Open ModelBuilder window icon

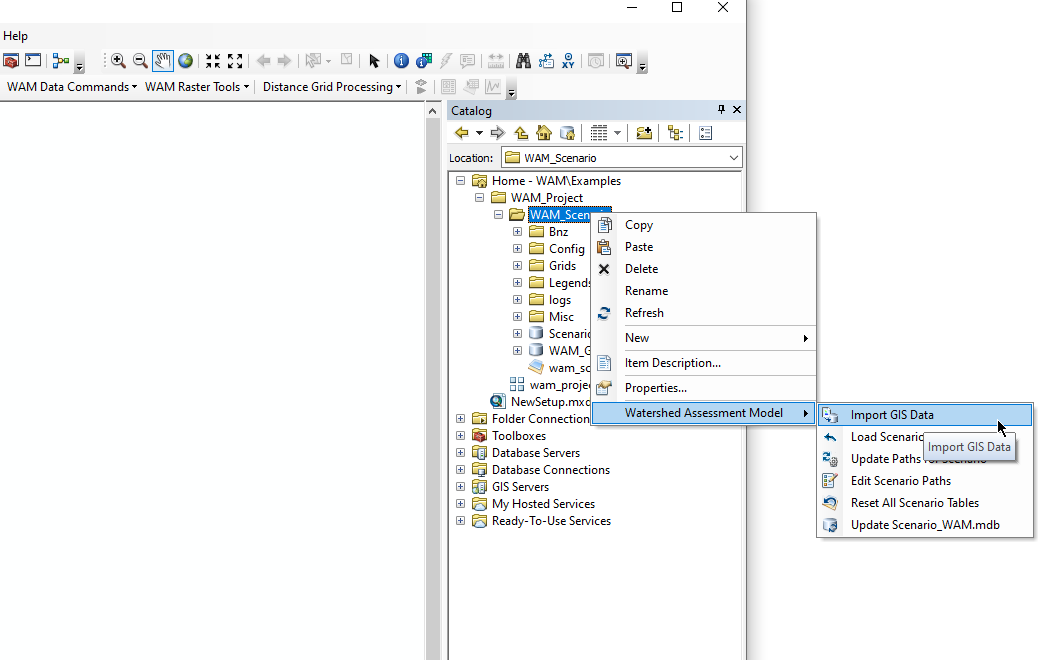click(61, 61)
